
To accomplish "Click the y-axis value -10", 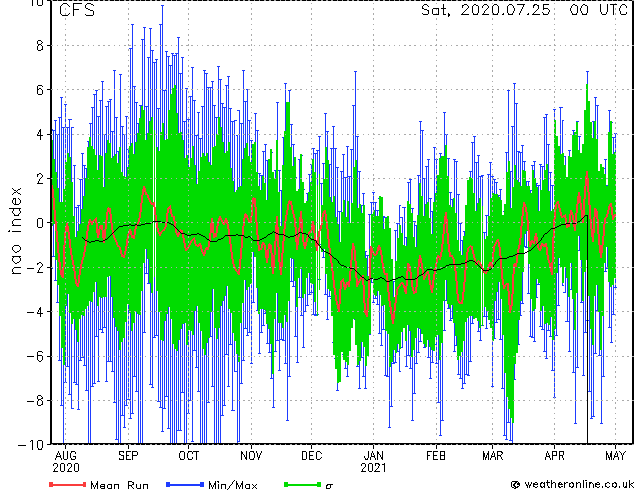I will coord(31,445).
